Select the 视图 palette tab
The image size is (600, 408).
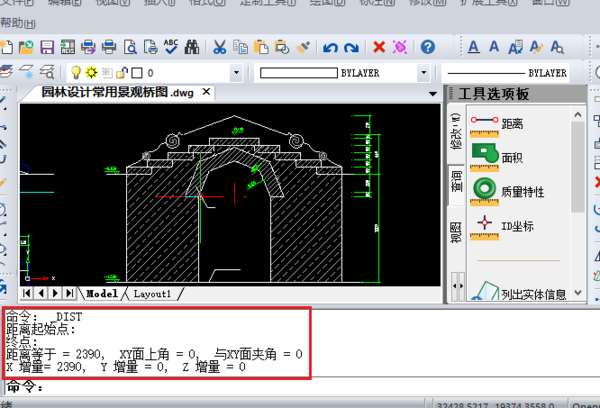[456, 232]
